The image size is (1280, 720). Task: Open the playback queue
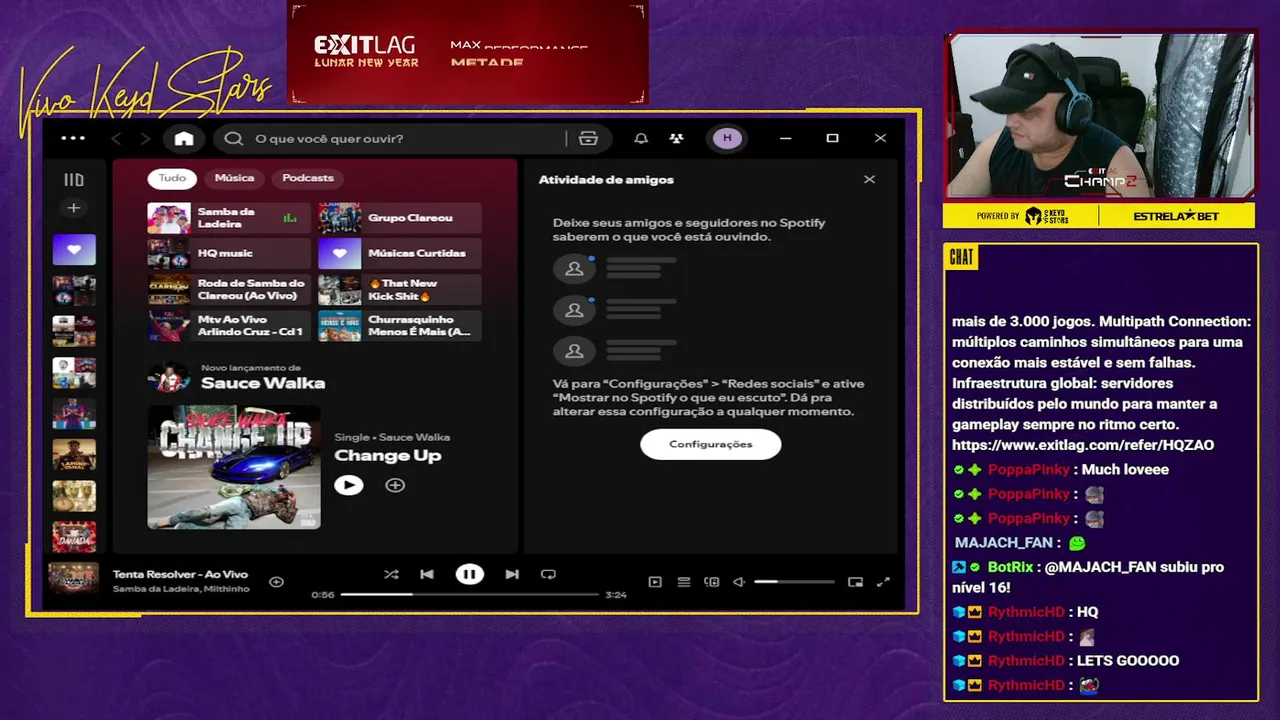point(684,582)
